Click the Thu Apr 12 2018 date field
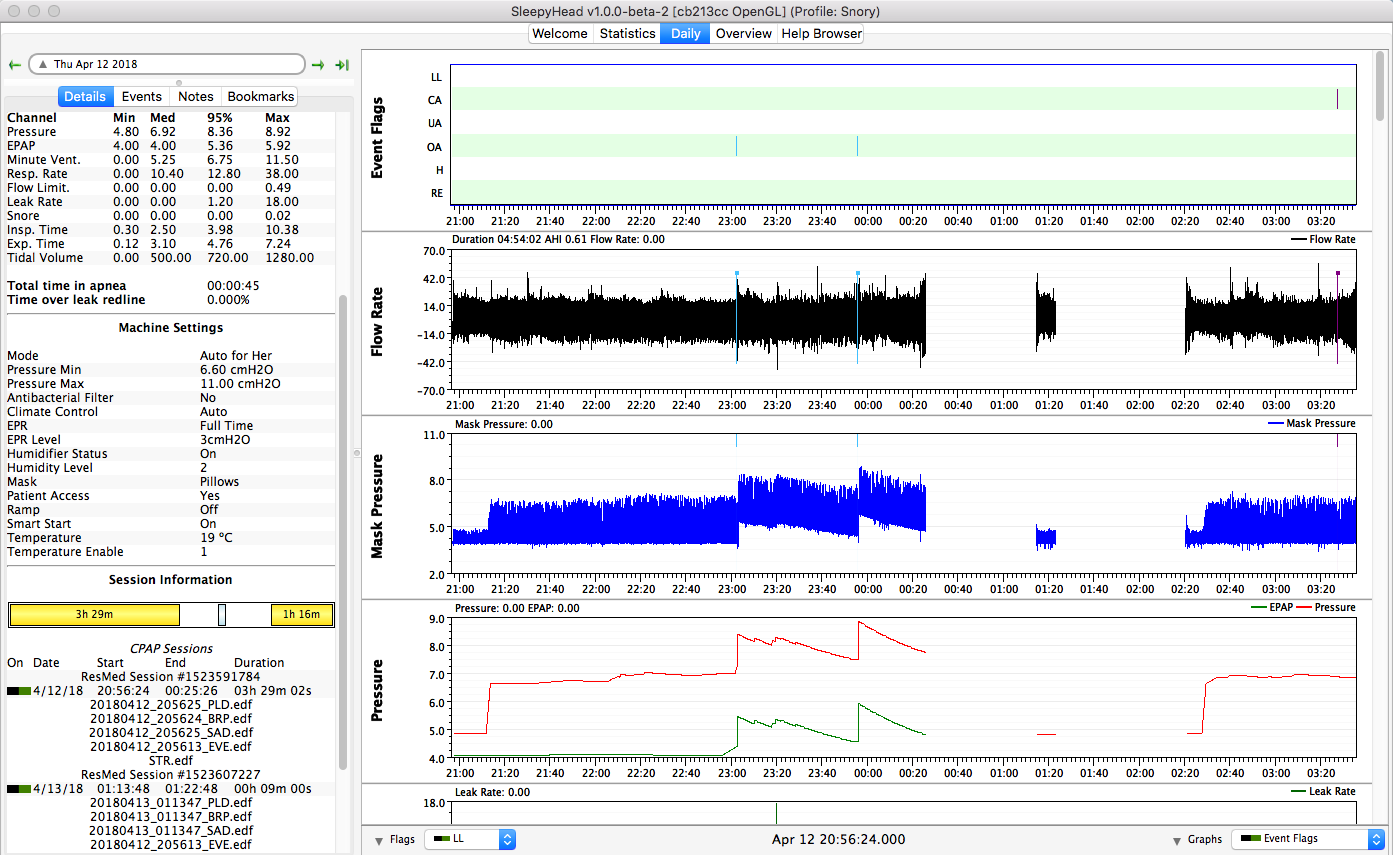The image size is (1393, 855). (x=167, y=64)
